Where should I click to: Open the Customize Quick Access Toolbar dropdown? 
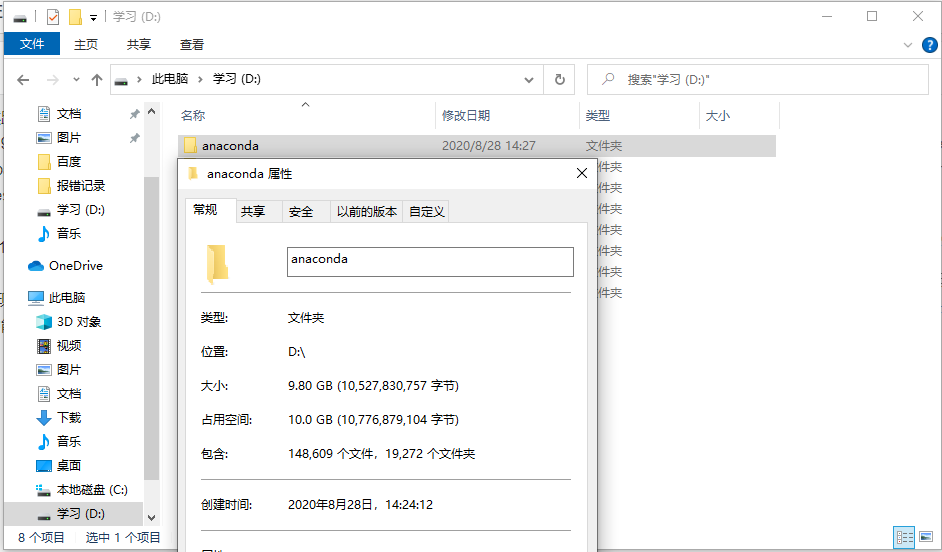(x=93, y=17)
